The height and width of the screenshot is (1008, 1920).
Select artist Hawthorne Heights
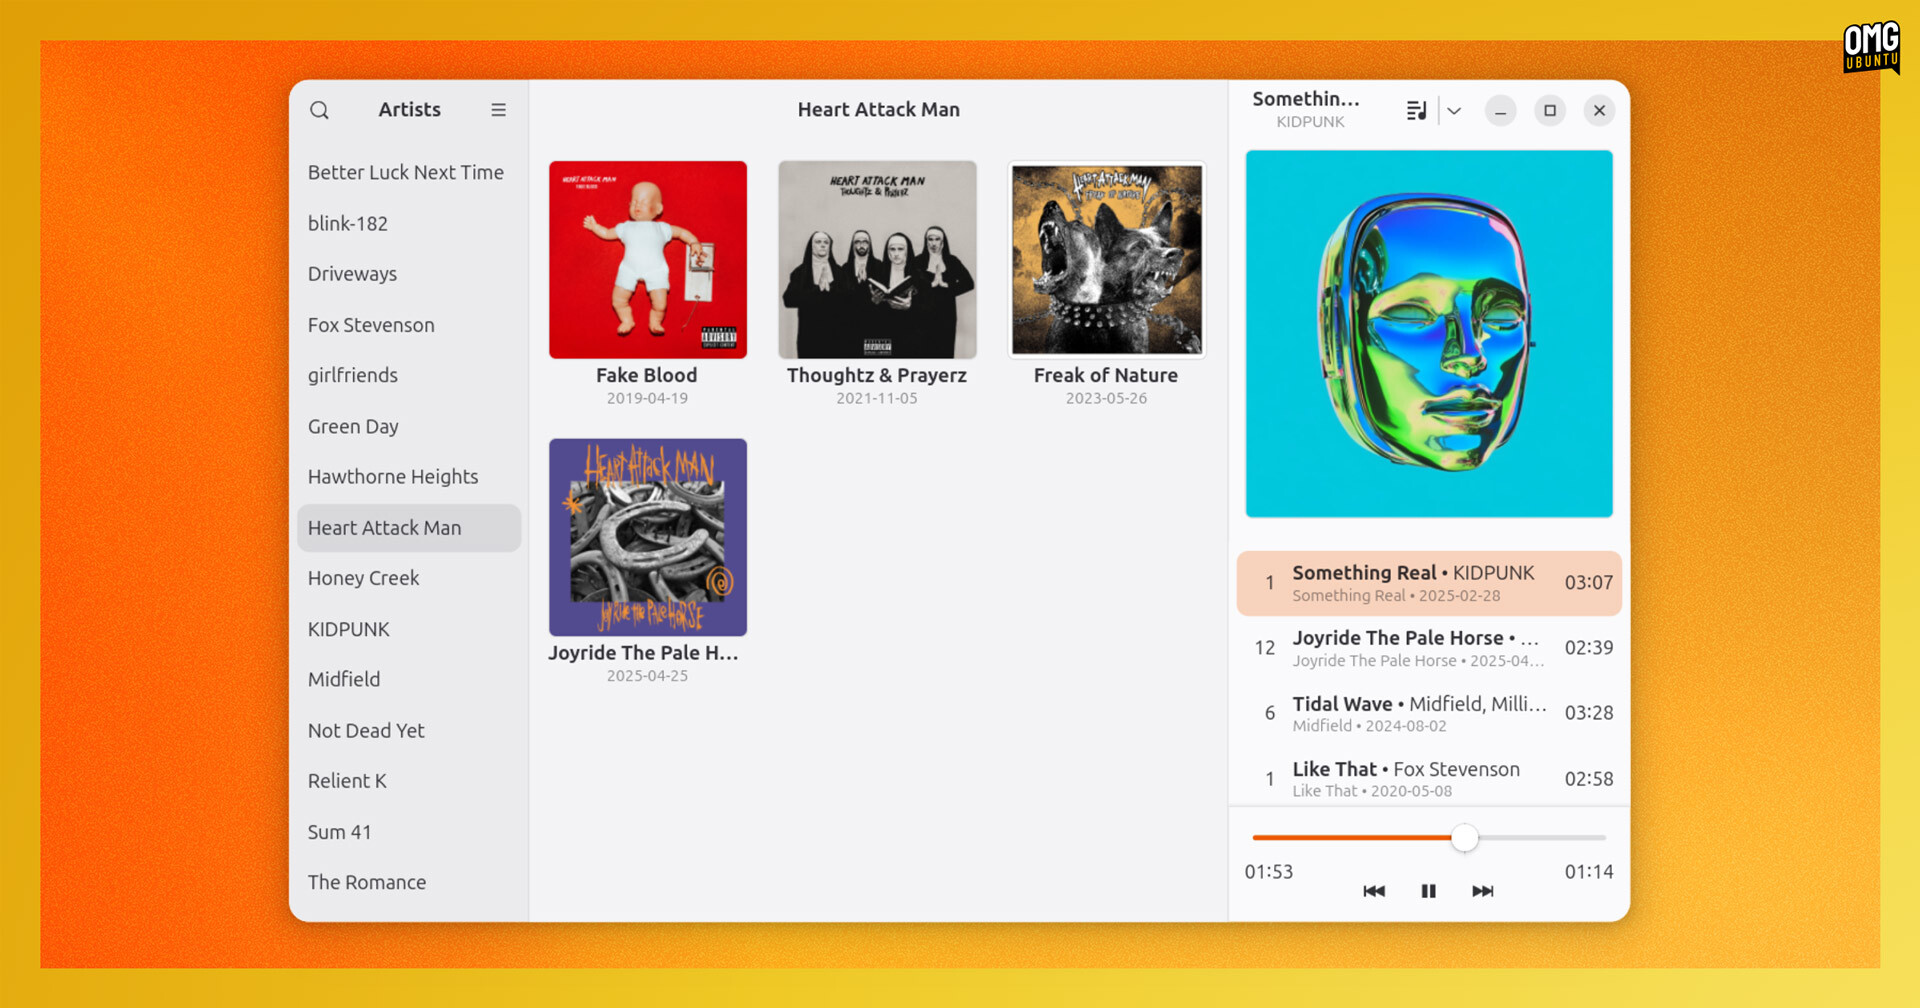(x=409, y=477)
